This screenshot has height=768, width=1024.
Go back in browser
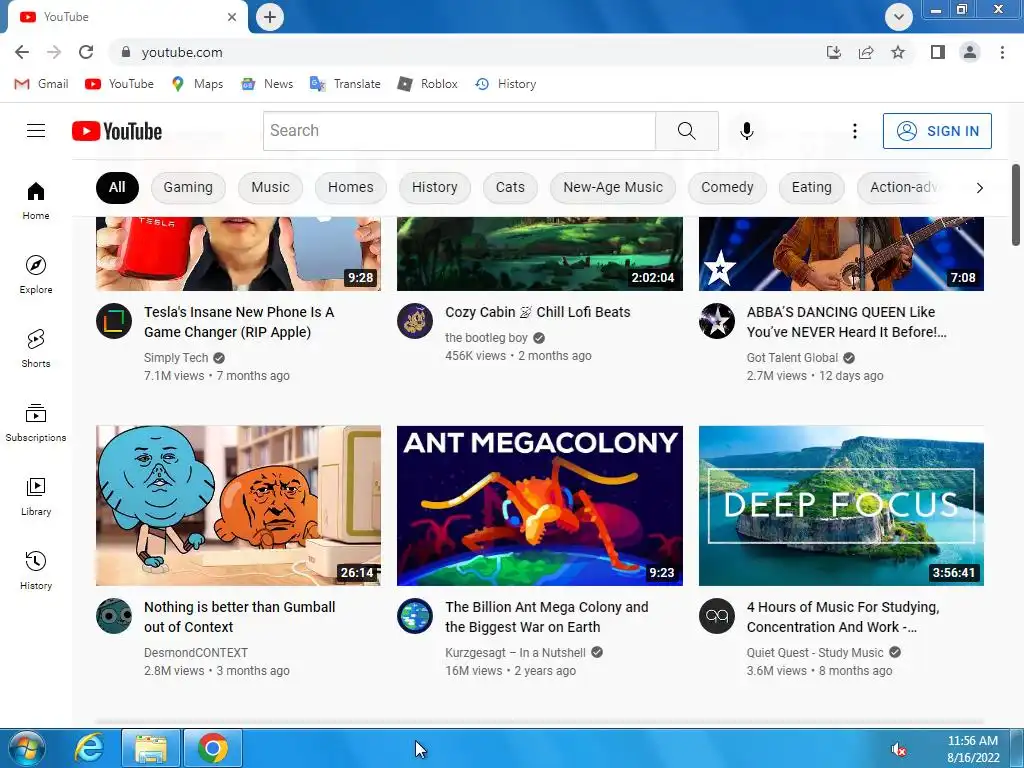pyautogui.click(x=22, y=52)
